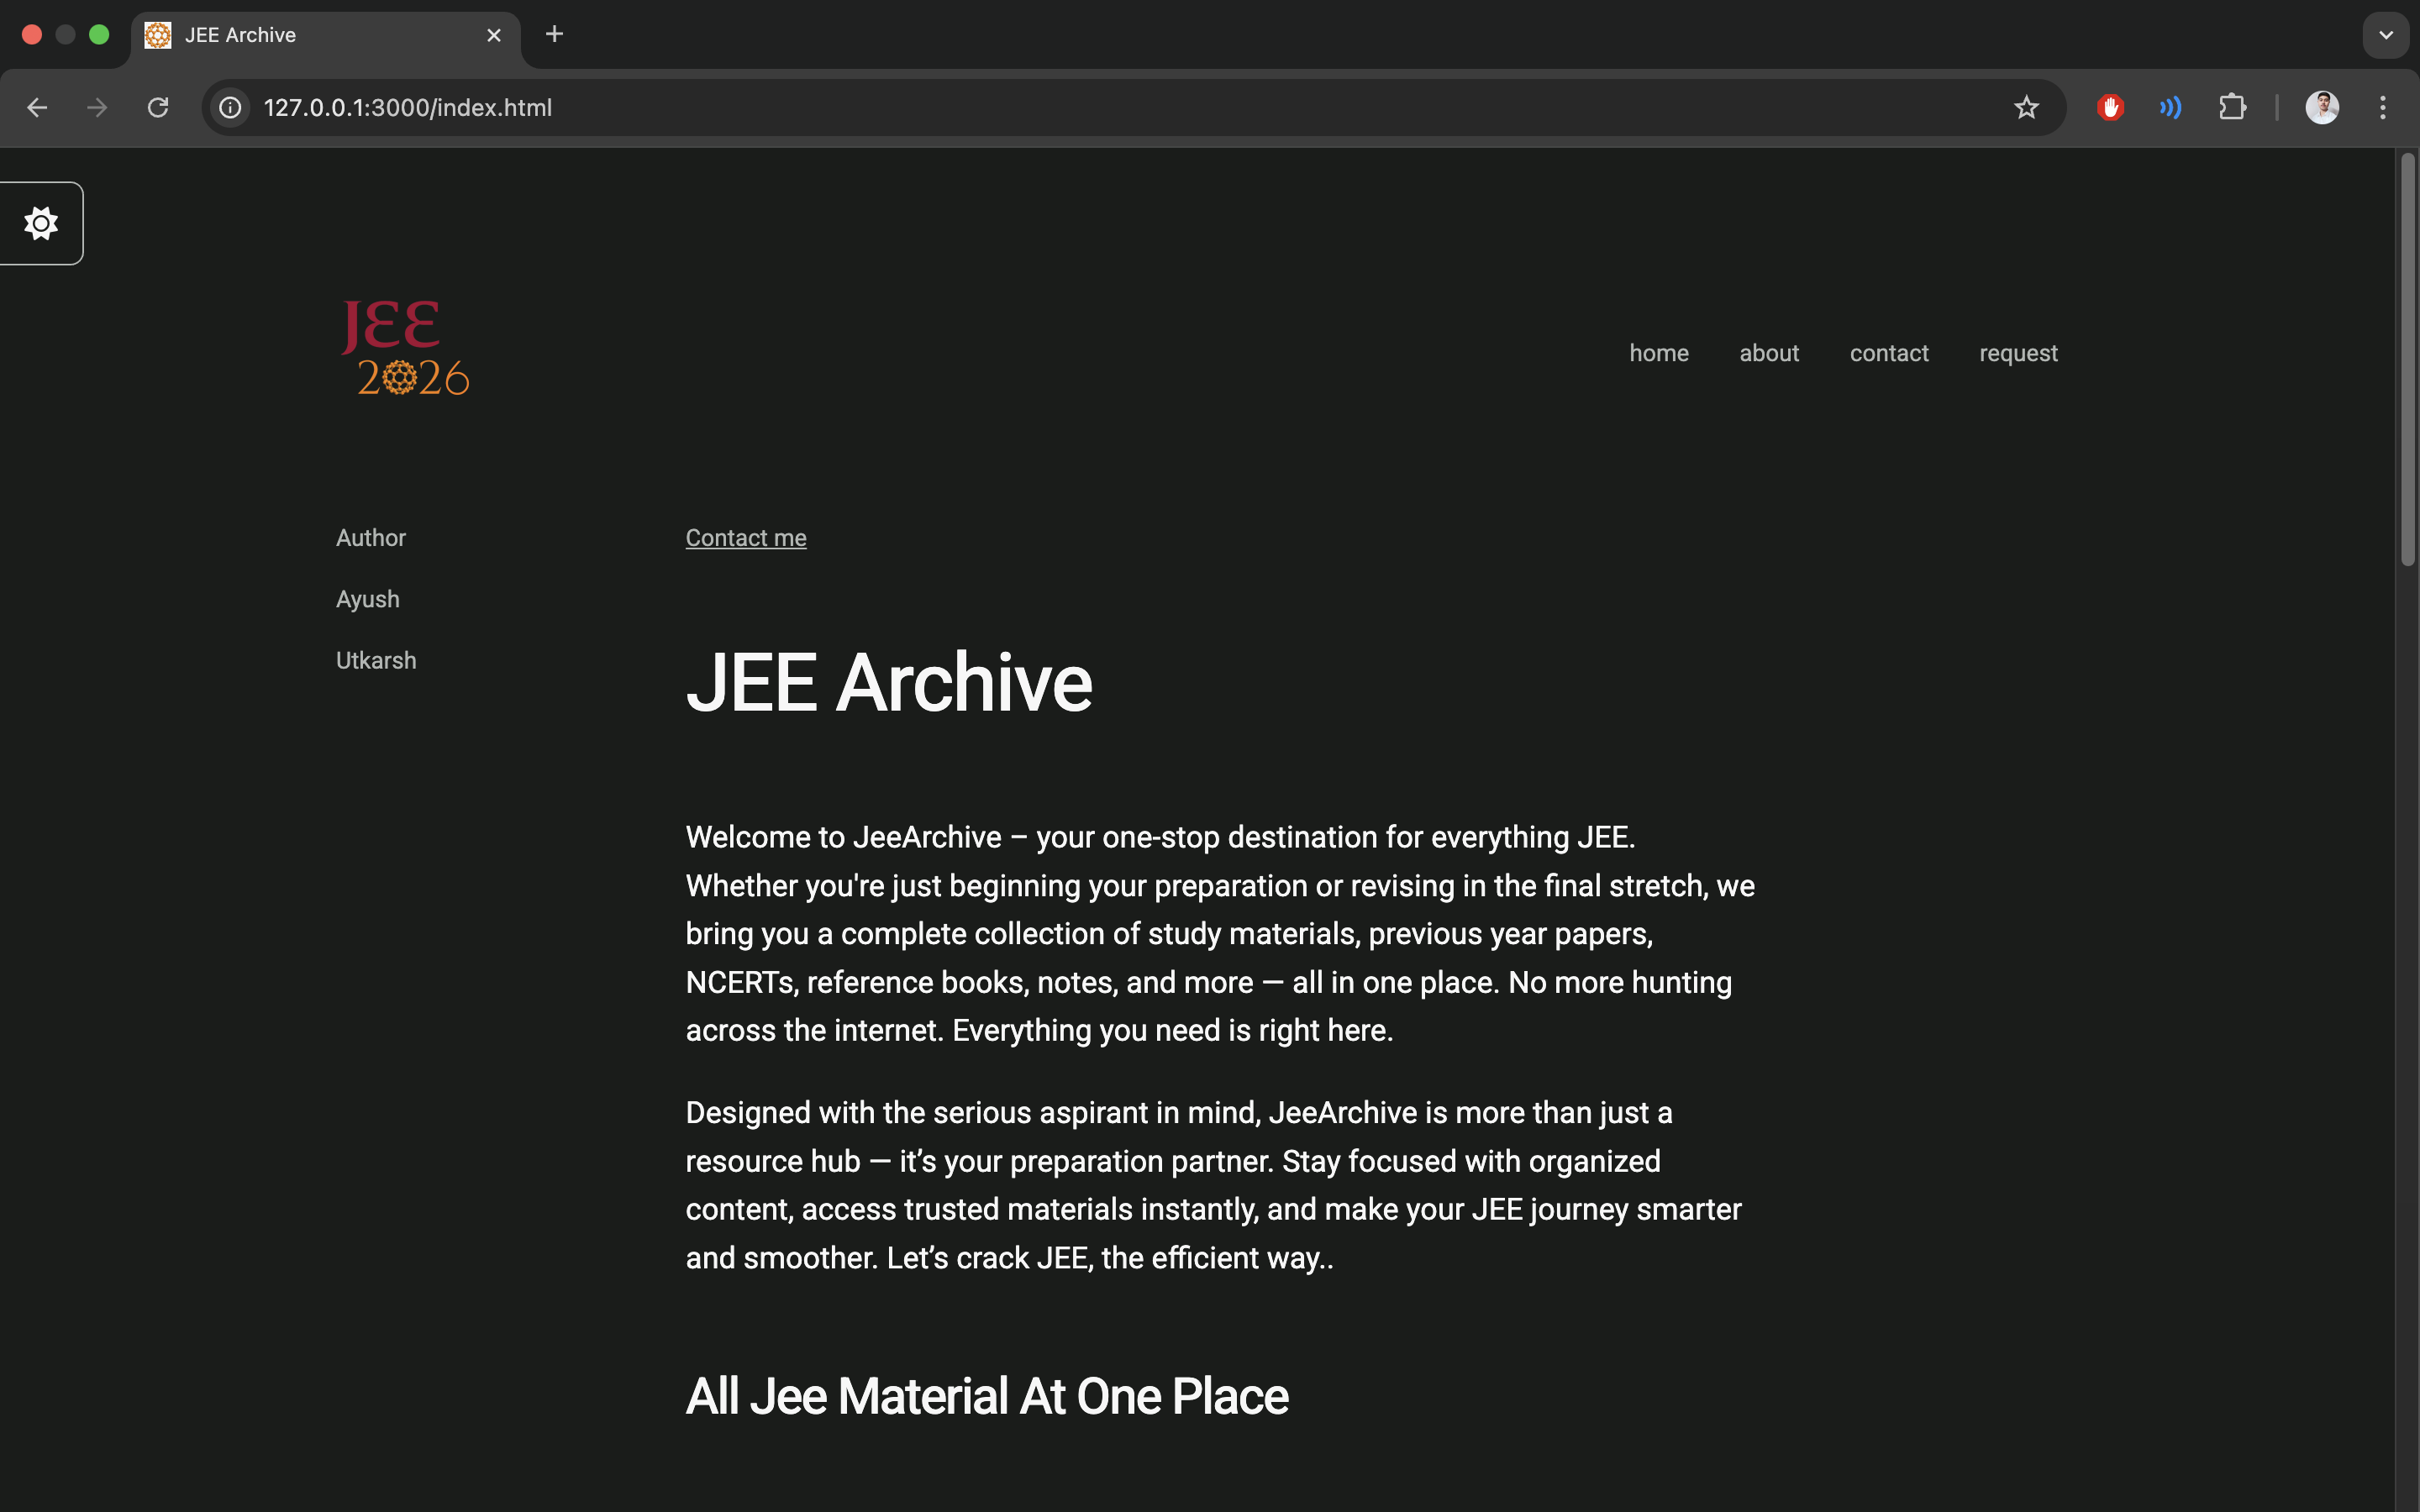Reload the page with the refresh icon
2420x1512 pixels.
coord(158,107)
